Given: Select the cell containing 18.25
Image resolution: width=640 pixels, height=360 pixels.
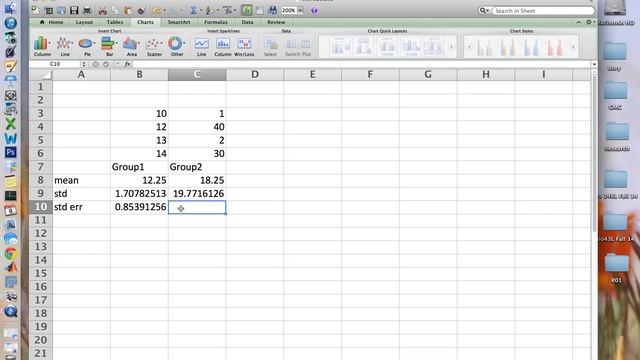Looking at the screenshot, I should (x=197, y=180).
